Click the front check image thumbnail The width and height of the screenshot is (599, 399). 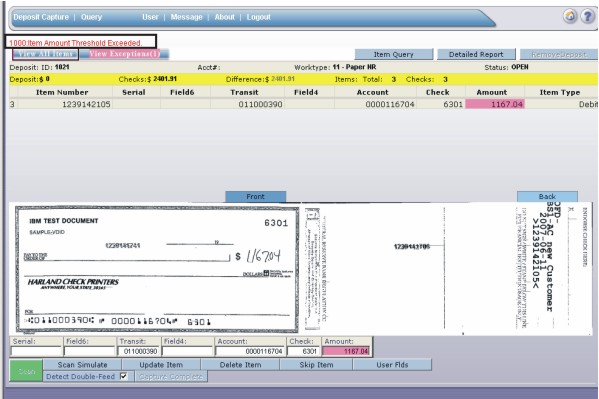157,269
